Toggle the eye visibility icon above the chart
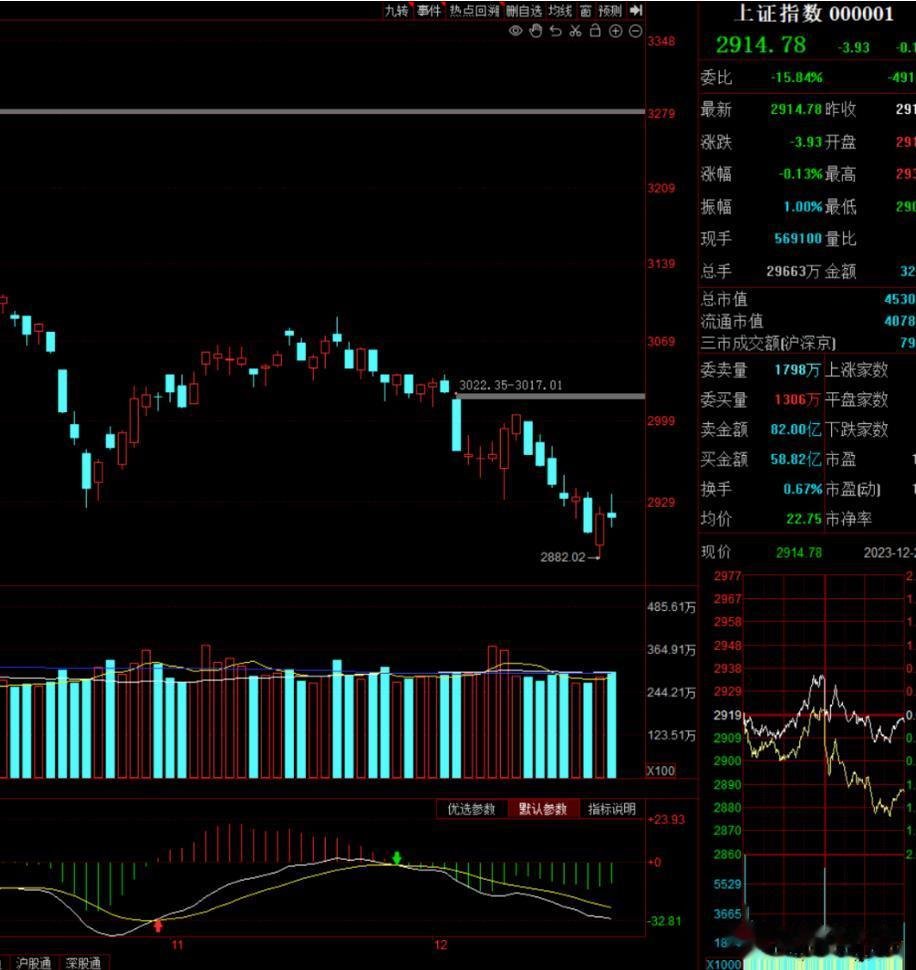 515,31
